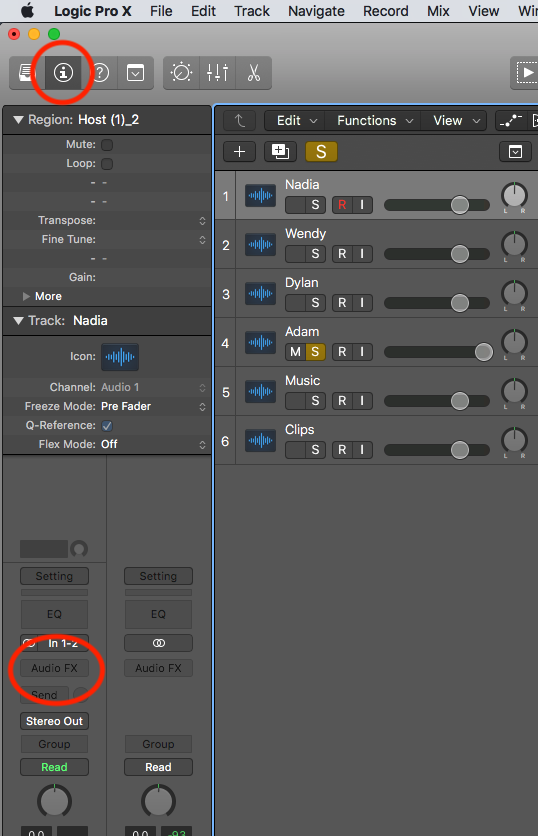Enable input monitoring on Wendy track
The height and width of the screenshot is (836, 538).
[362, 254]
